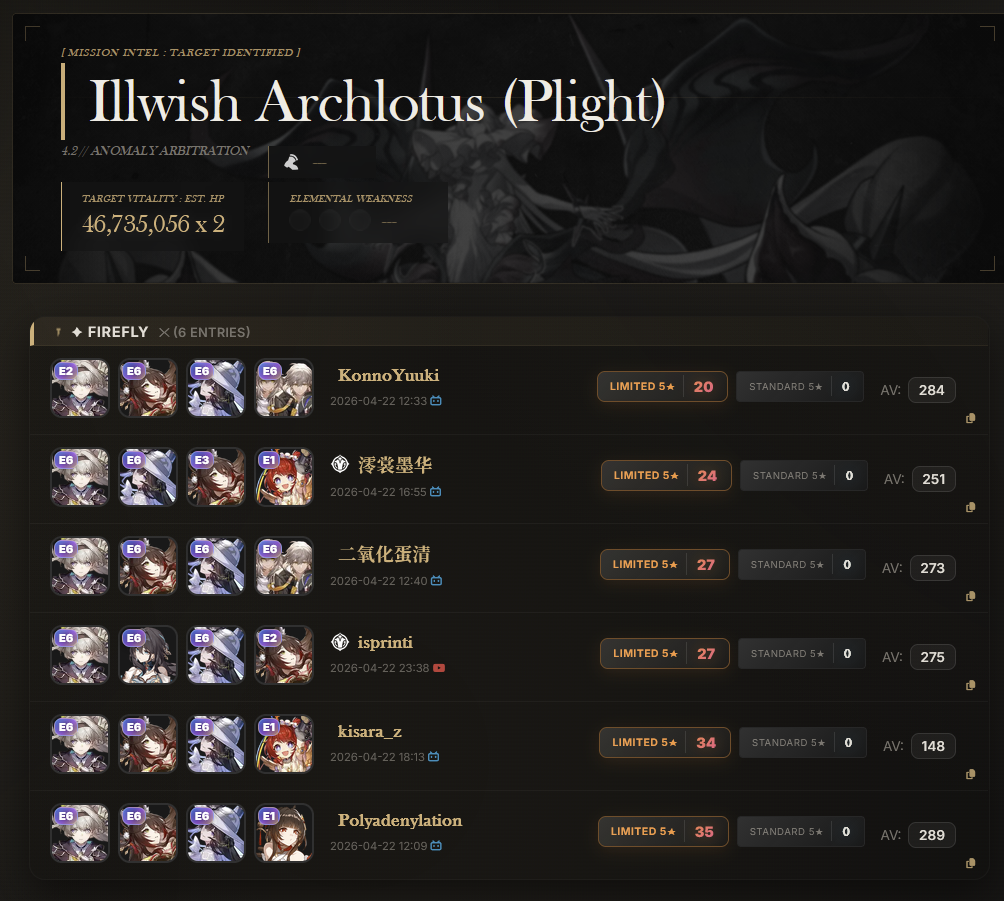
Task: Select the E3 character thumbnail in 澪裳墨华's team
Action: [x=216, y=477]
